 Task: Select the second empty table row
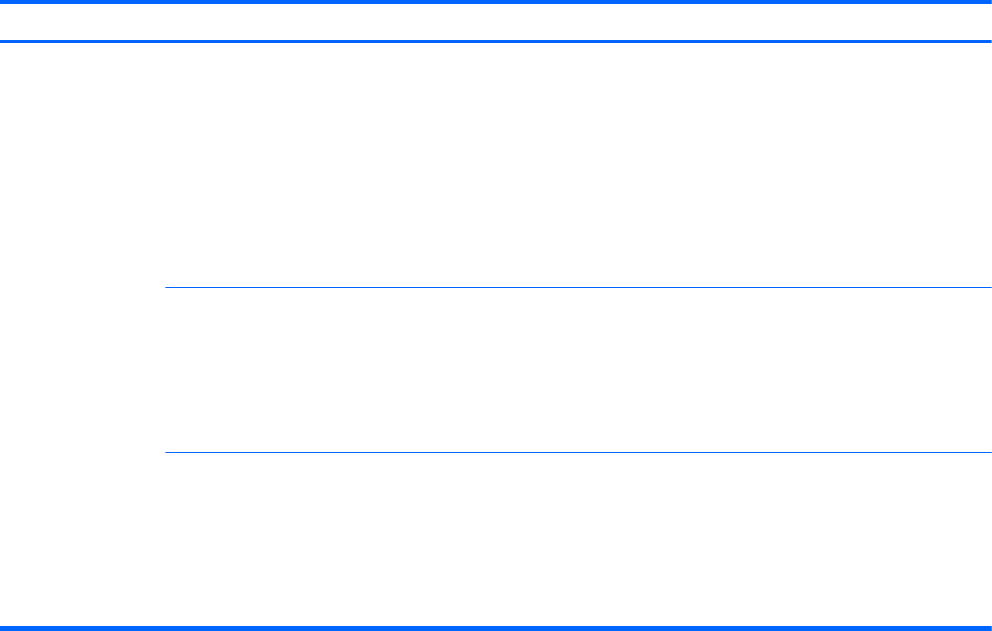pyautogui.click(x=570, y=370)
